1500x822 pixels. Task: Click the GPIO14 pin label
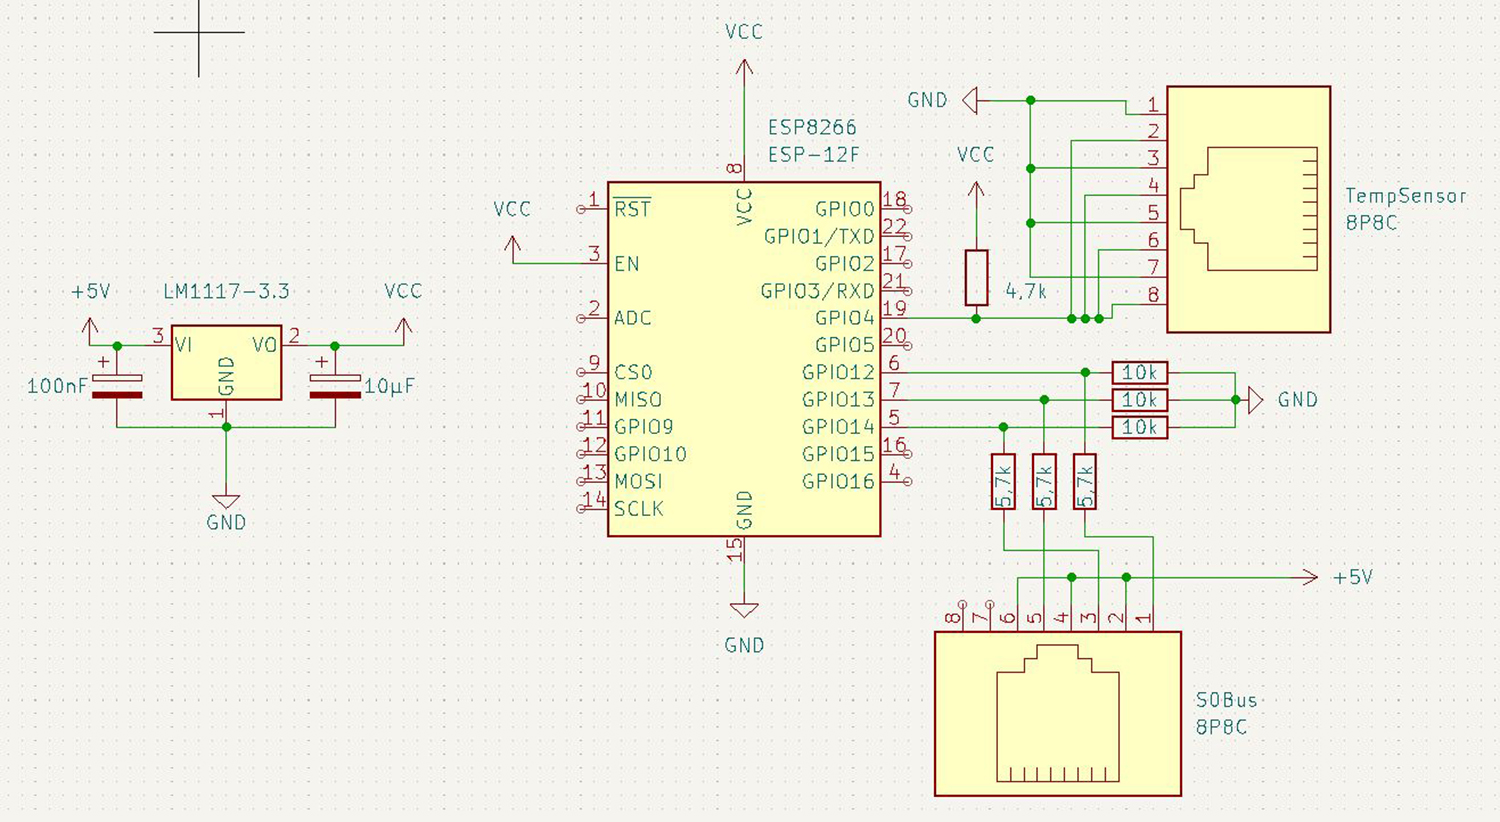click(x=838, y=427)
